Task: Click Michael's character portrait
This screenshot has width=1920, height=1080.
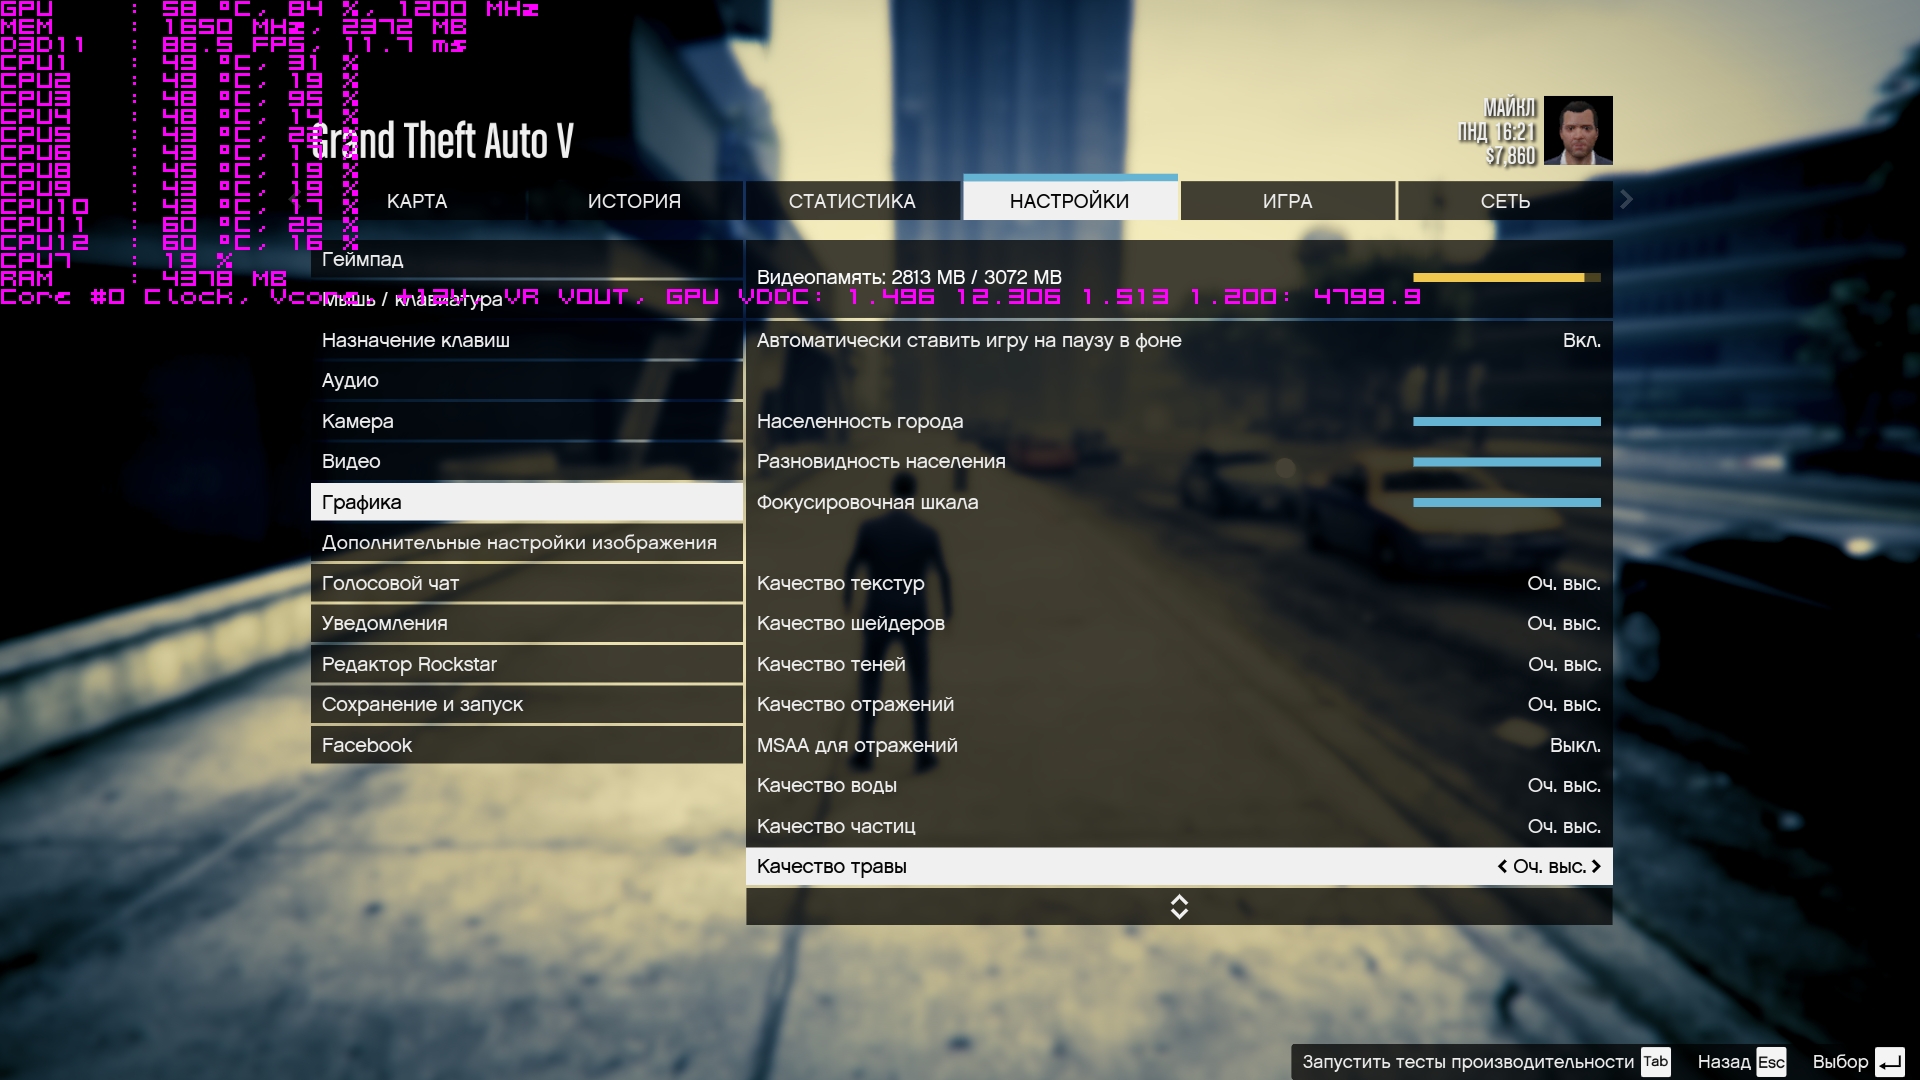Action: coord(1578,131)
